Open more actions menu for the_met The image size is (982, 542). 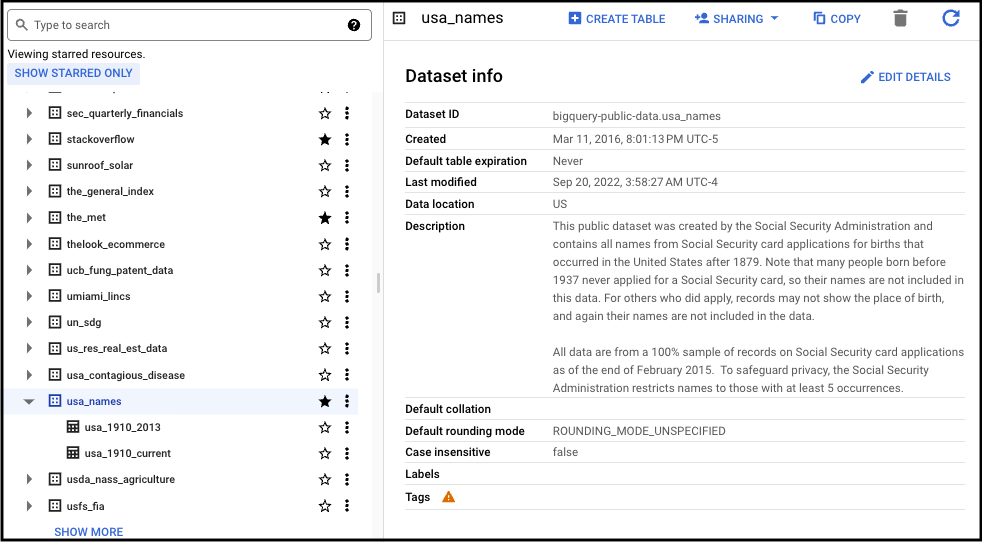pyautogui.click(x=347, y=217)
